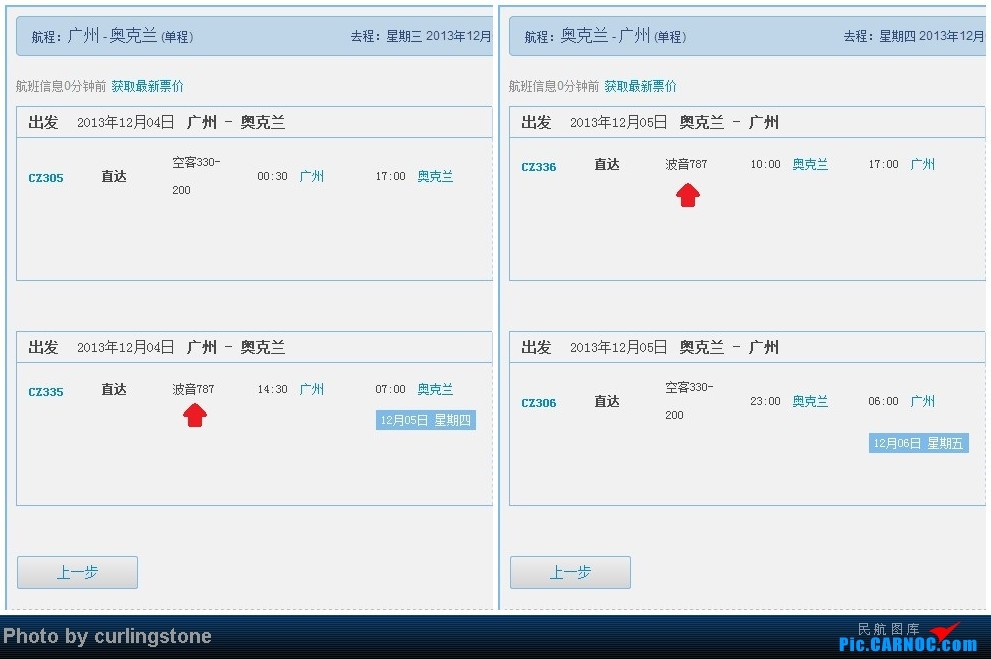Click 广州 arrival link in CZ306 row
The height and width of the screenshot is (659, 991).
point(923,401)
